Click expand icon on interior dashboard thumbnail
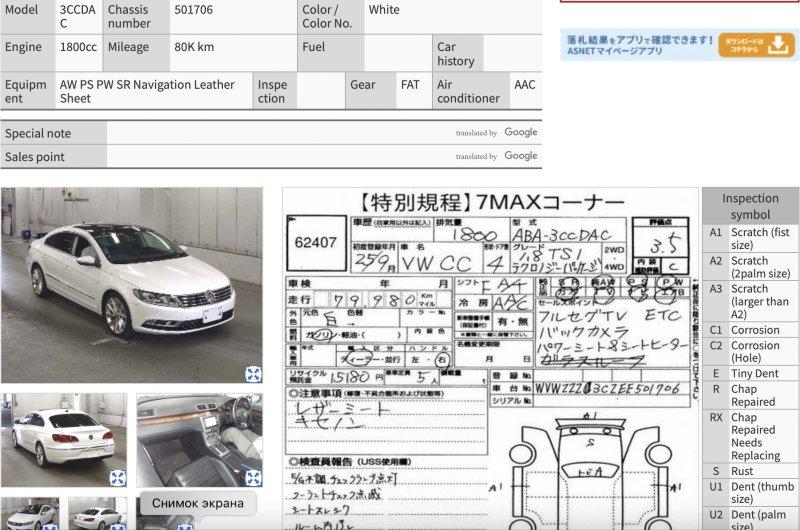Screen dimensions: 800x530 [253, 478]
